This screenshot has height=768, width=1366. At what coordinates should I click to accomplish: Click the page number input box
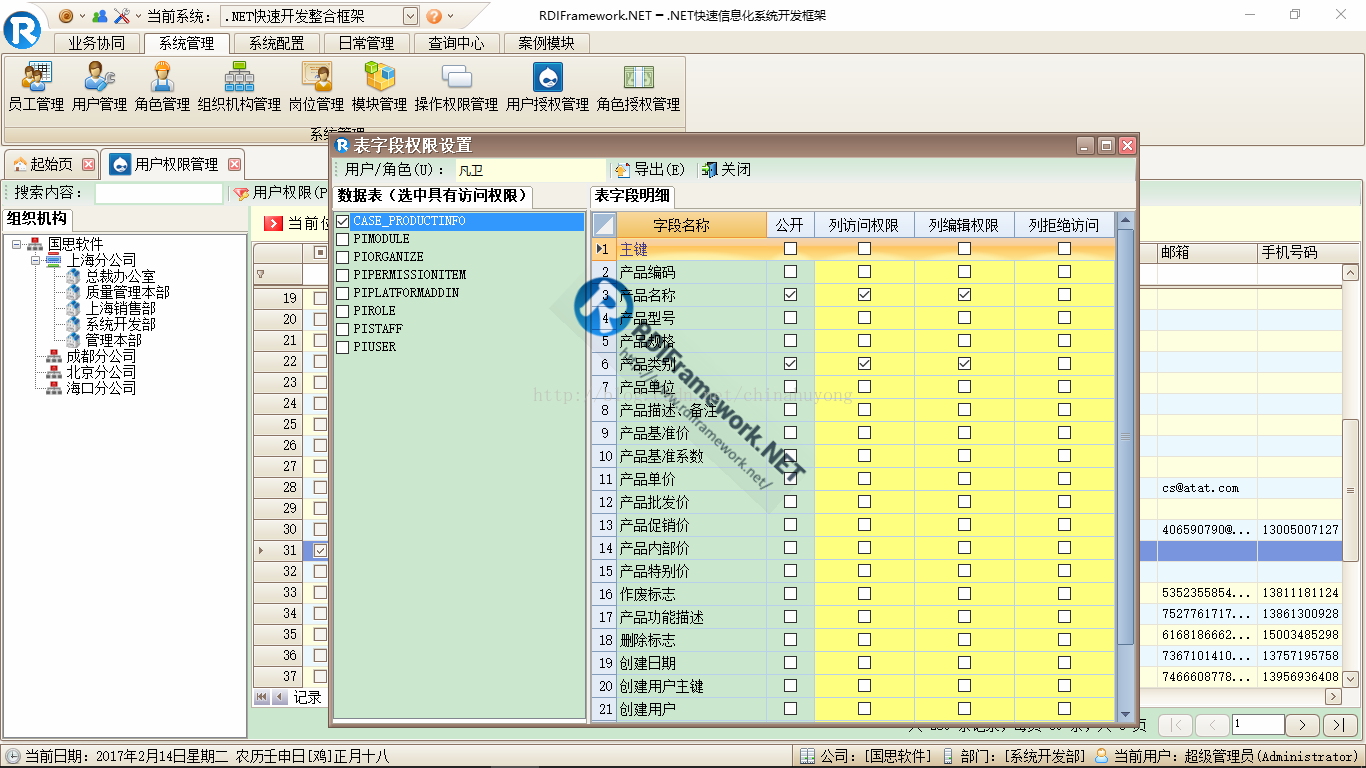(x=1258, y=725)
